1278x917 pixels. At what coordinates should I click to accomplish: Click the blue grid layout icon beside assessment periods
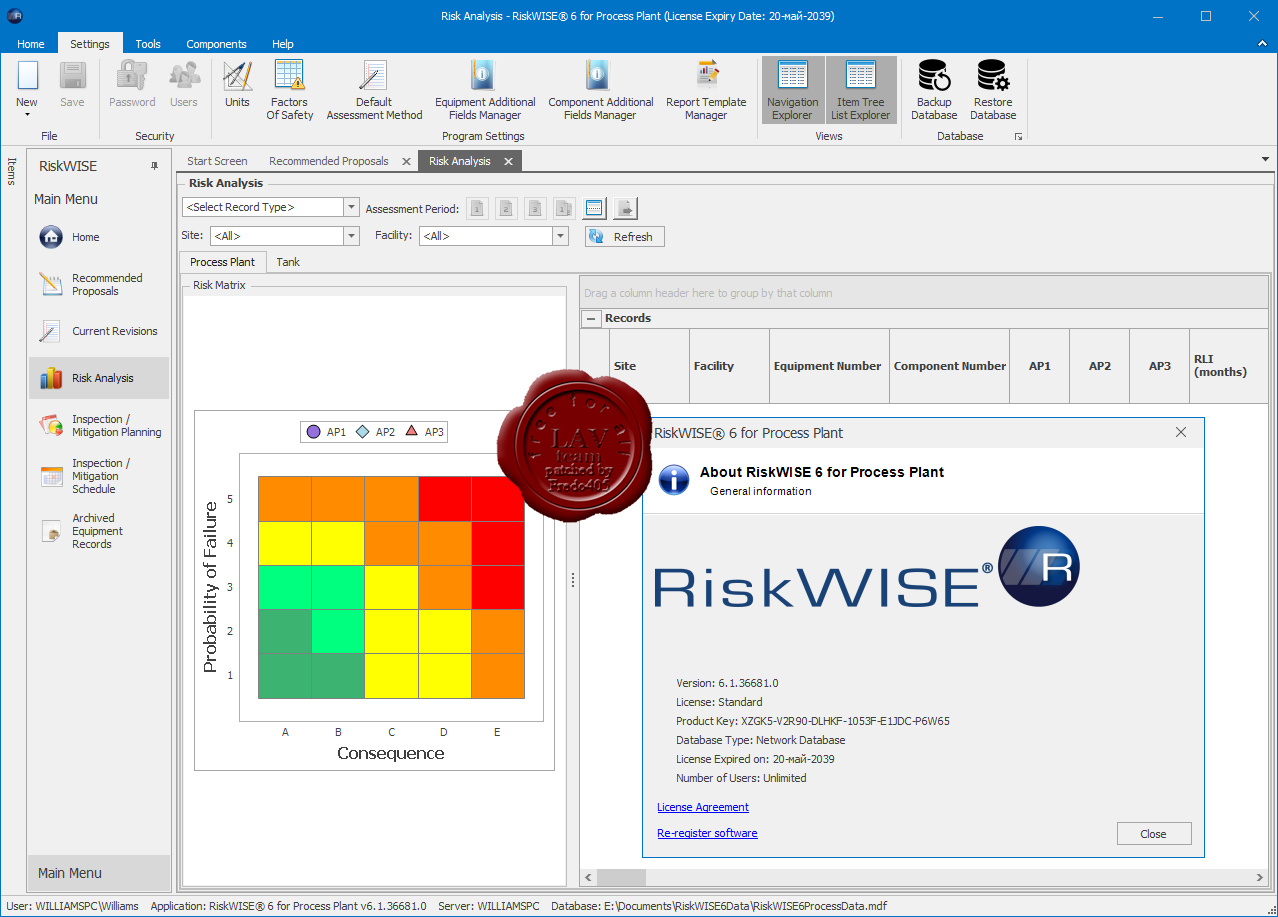click(594, 208)
